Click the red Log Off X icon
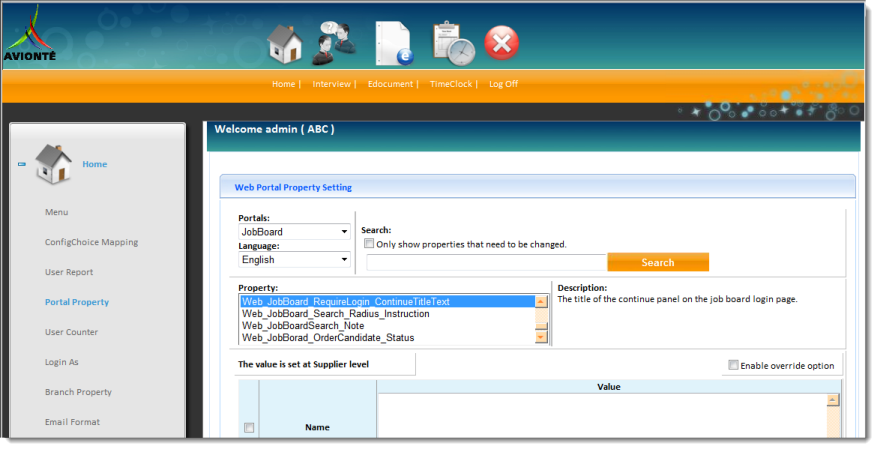The image size is (877, 449). click(x=502, y=43)
